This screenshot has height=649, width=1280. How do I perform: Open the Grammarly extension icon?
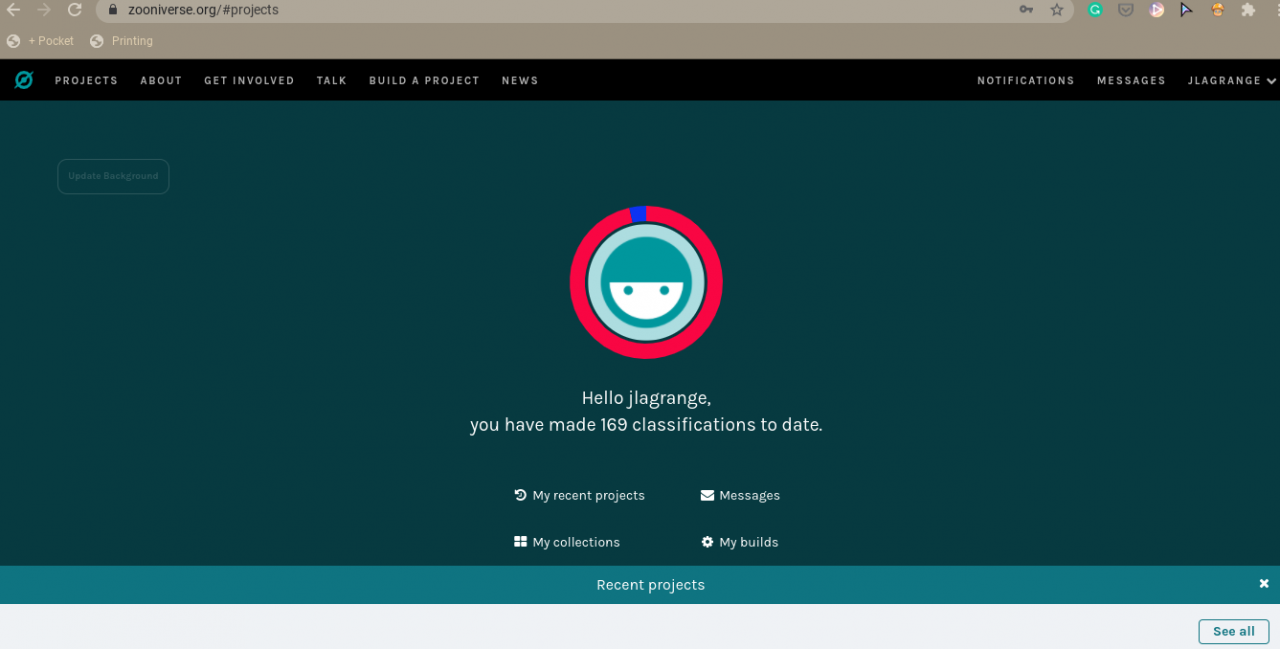coord(1096,10)
